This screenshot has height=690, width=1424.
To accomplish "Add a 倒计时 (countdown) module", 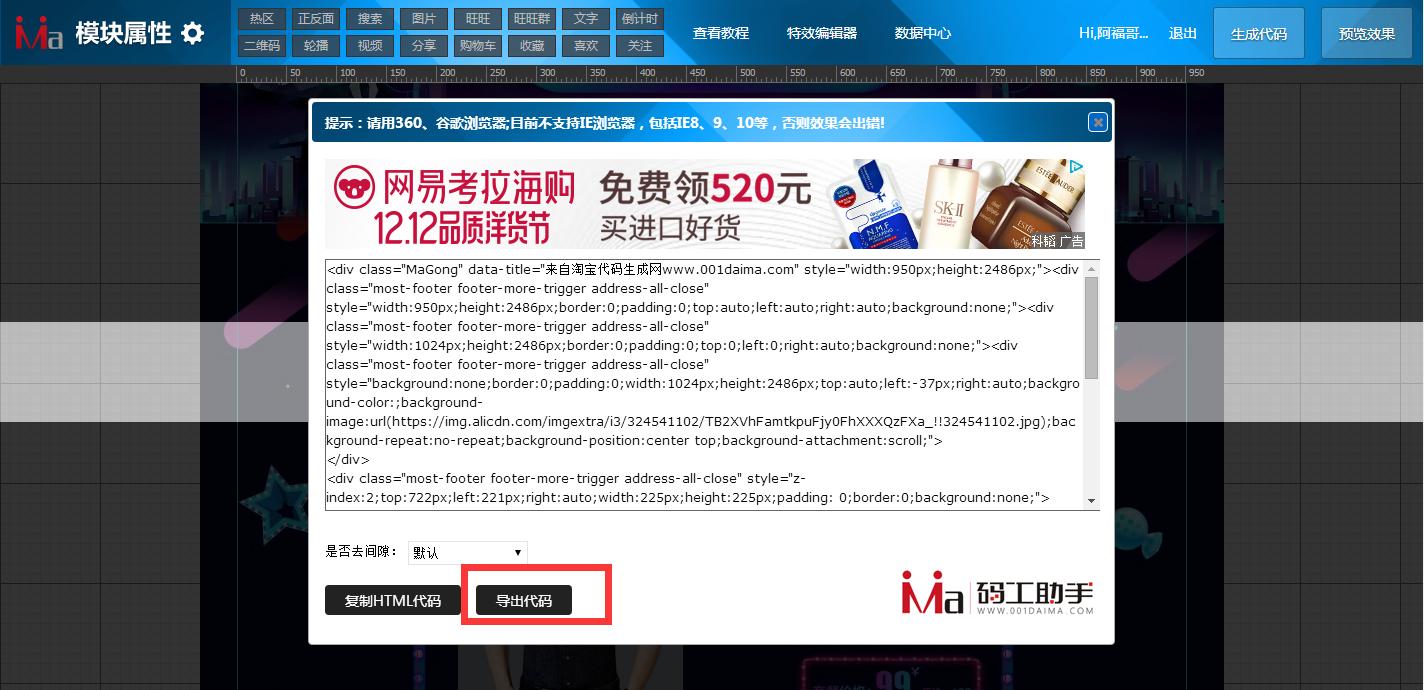I will (640, 18).
